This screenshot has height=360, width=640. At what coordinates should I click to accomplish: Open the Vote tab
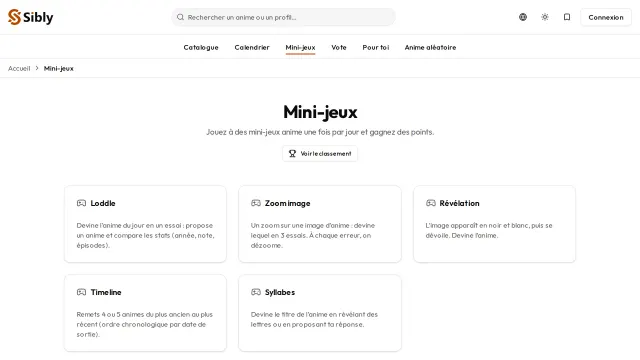tap(339, 47)
